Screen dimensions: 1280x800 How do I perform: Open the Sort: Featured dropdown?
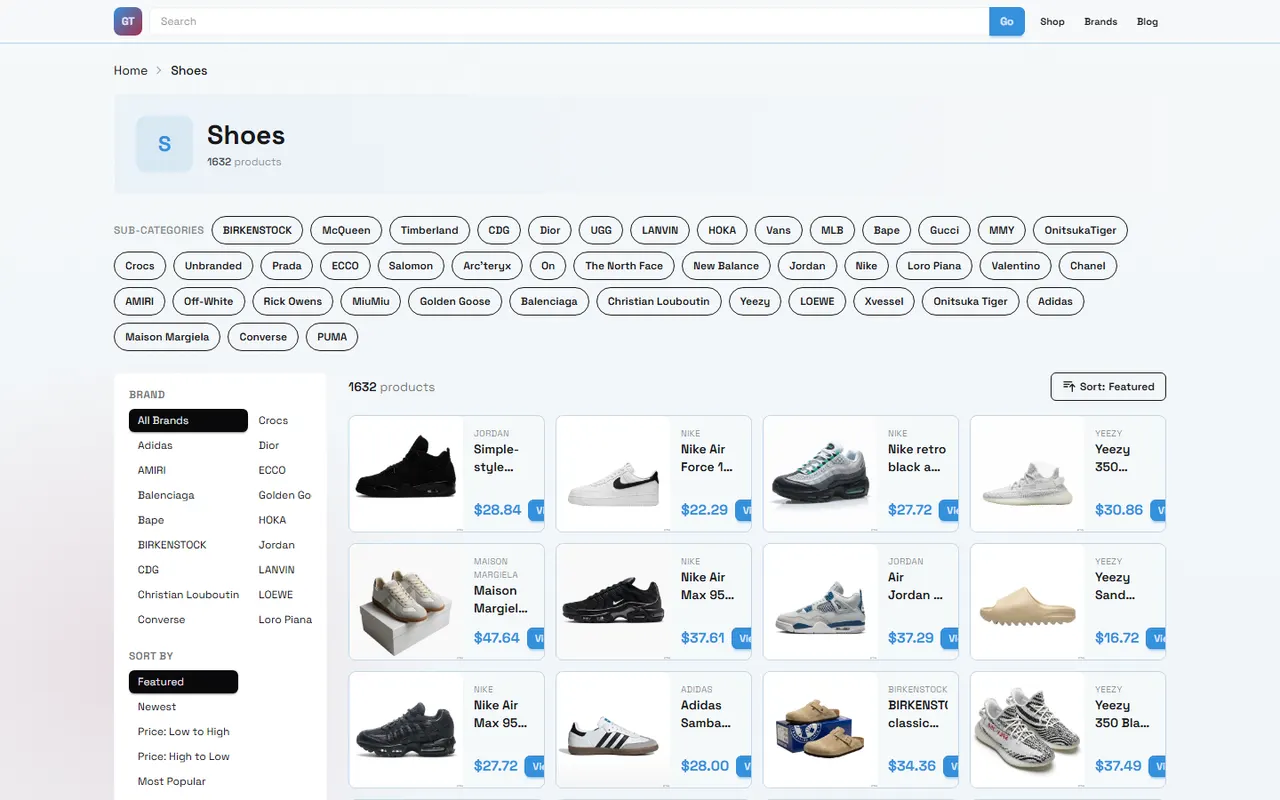point(1108,387)
